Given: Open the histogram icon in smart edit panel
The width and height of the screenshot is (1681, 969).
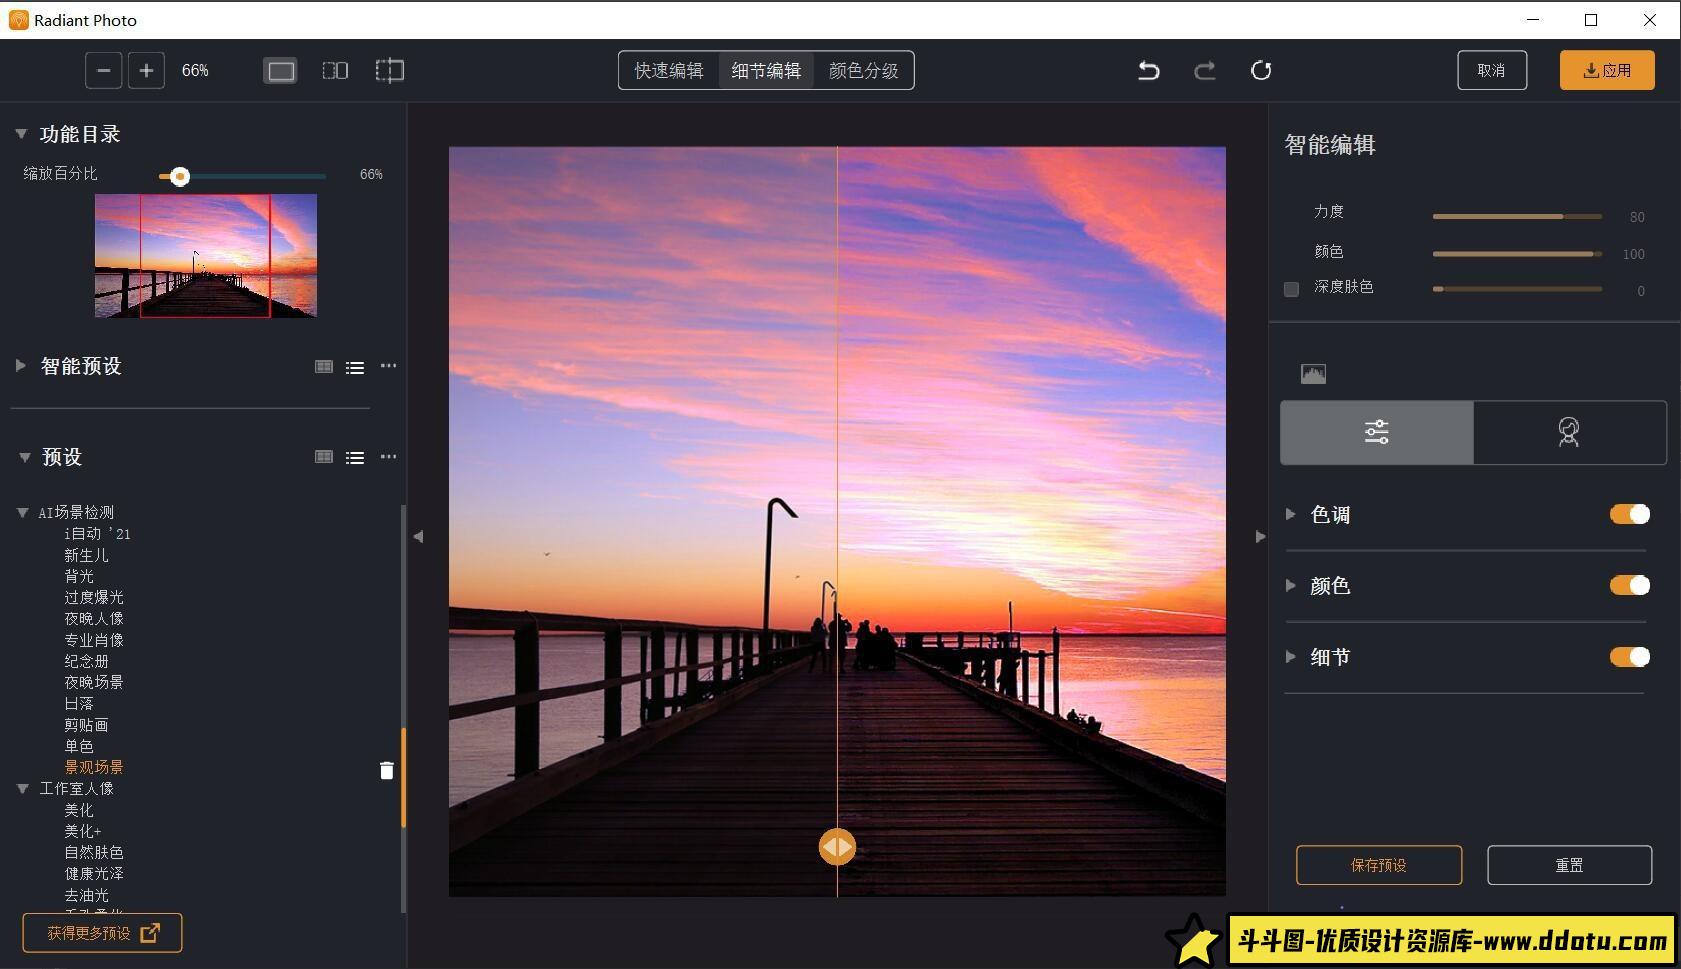Looking at the screenshot, I should point(1313,373).
